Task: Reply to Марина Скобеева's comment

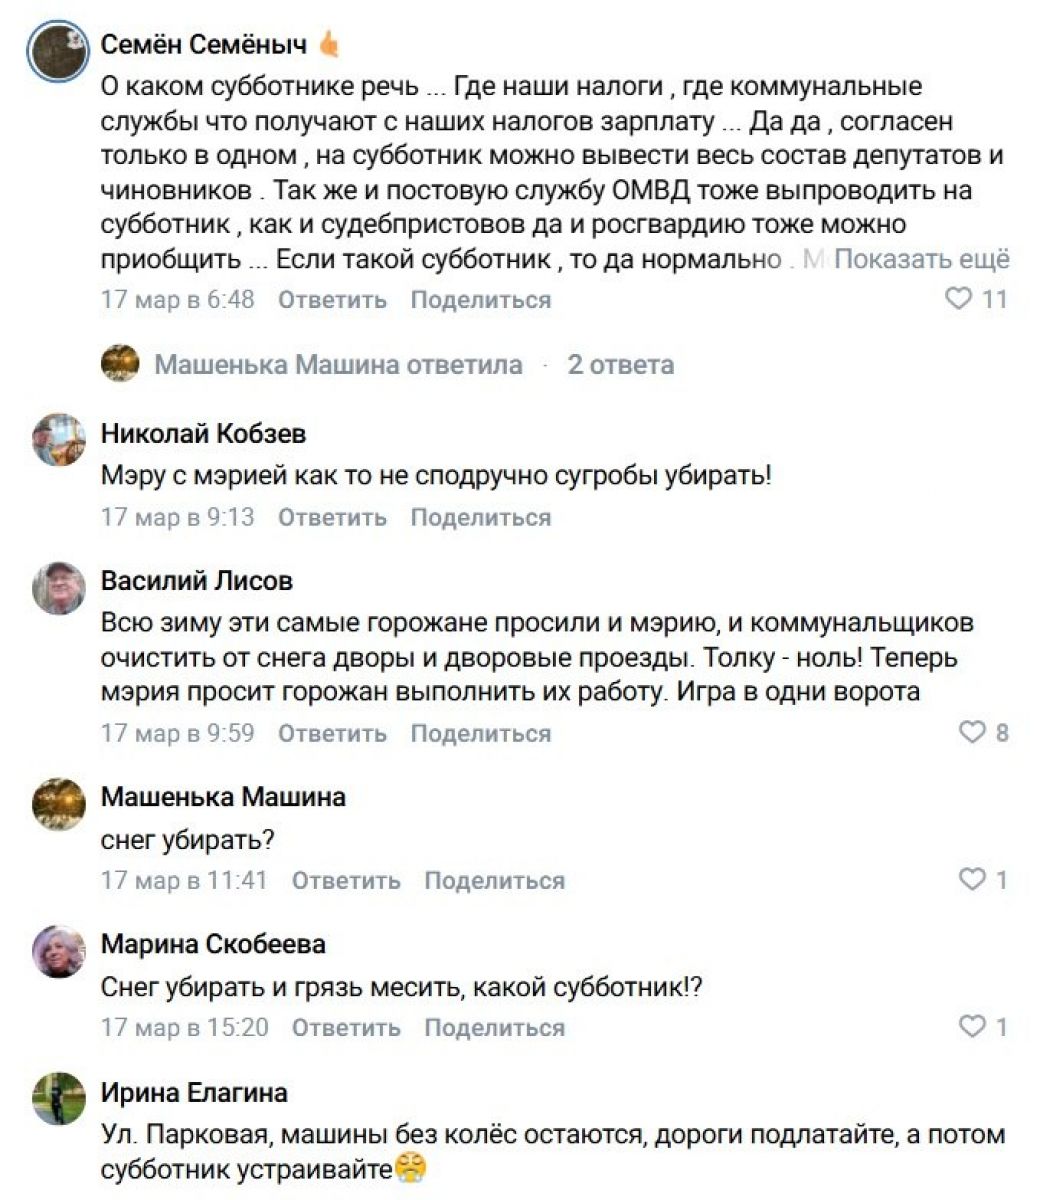Action: [346, 1028]
